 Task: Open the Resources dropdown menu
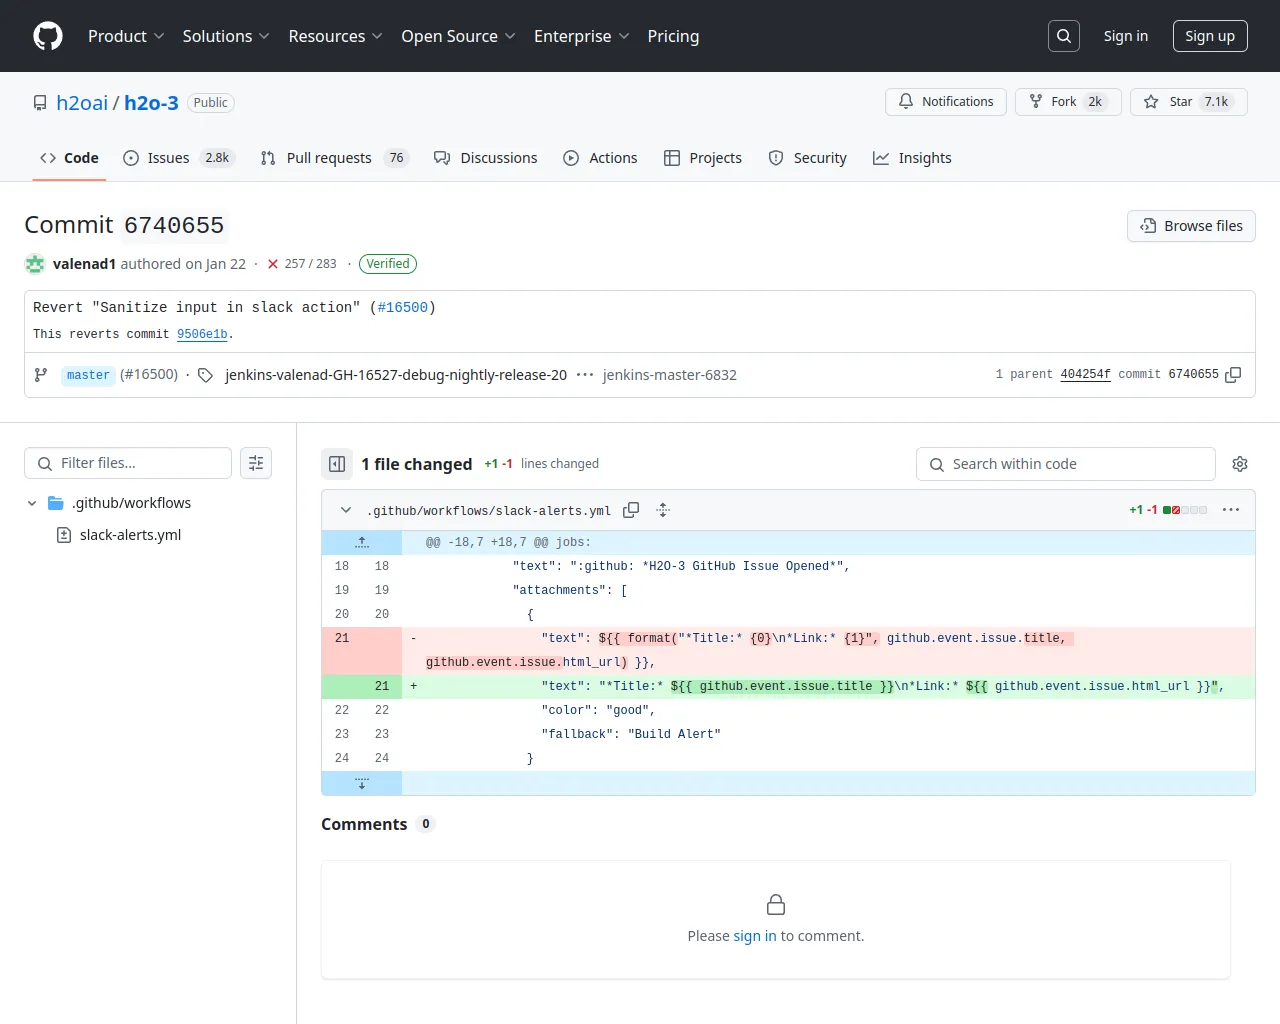click(x=335, y=36)
